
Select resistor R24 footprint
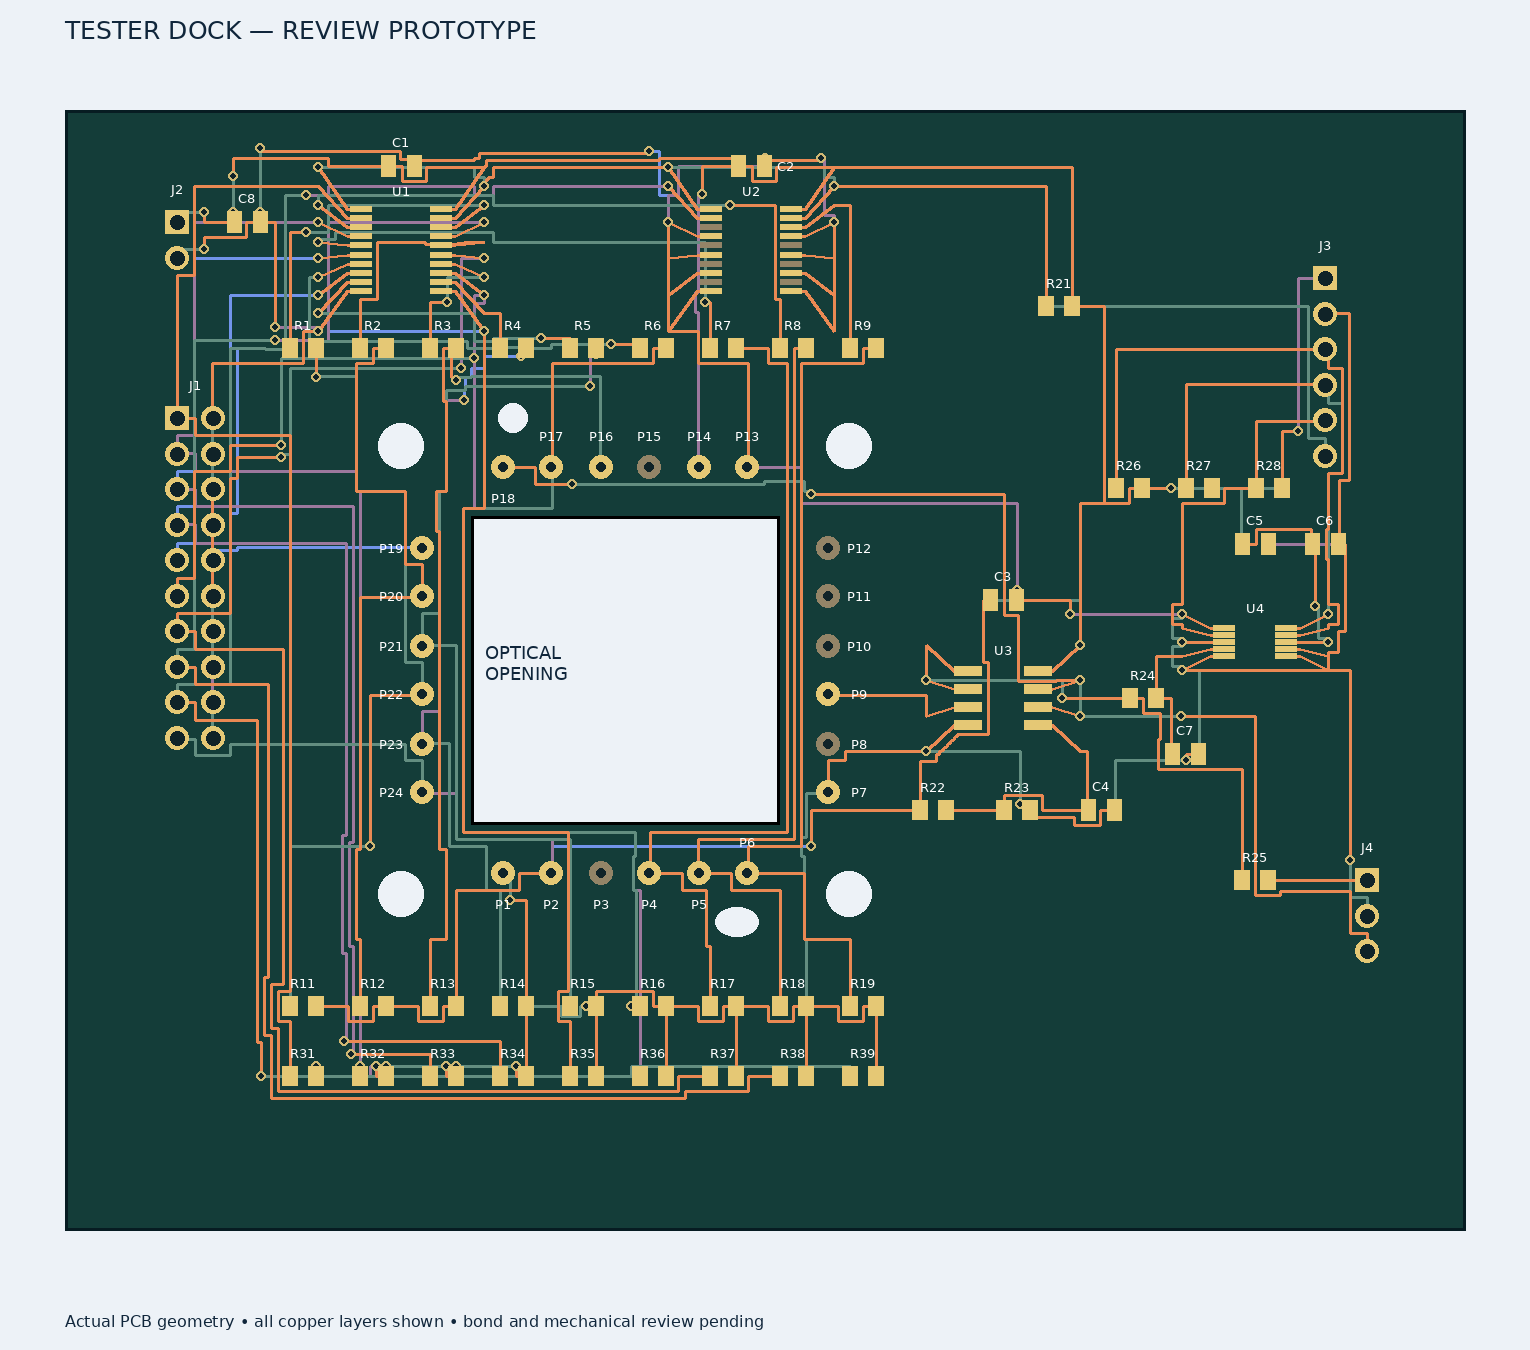pos(1143,698)
